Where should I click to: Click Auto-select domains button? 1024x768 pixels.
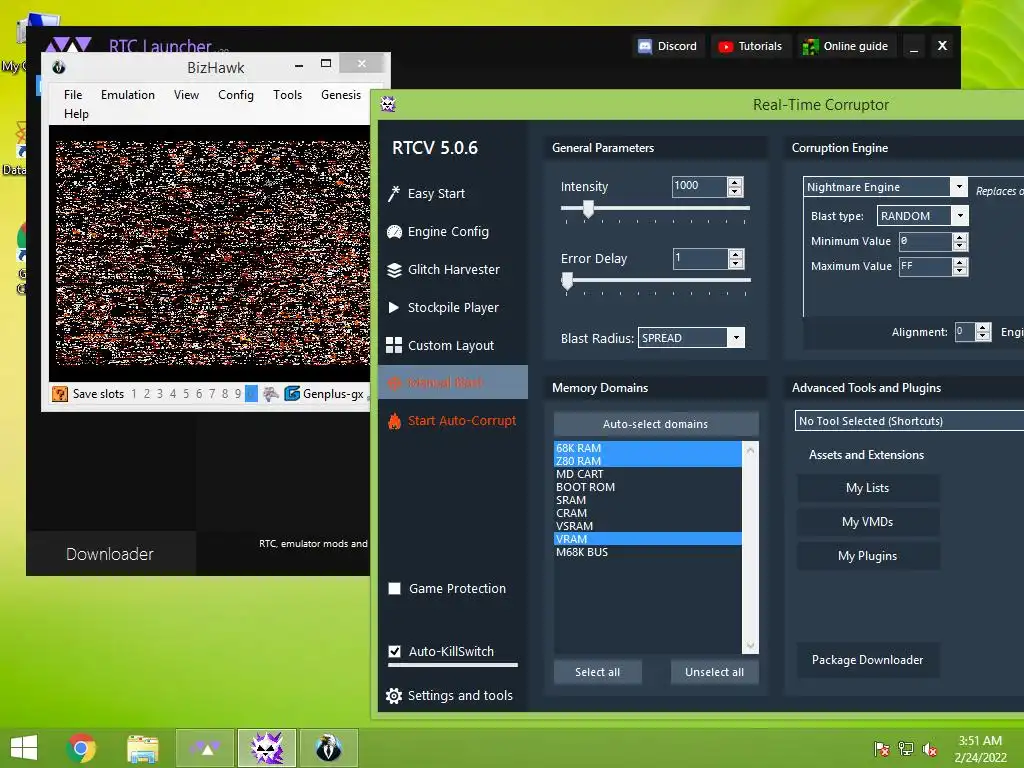click(x=656, y=424)
